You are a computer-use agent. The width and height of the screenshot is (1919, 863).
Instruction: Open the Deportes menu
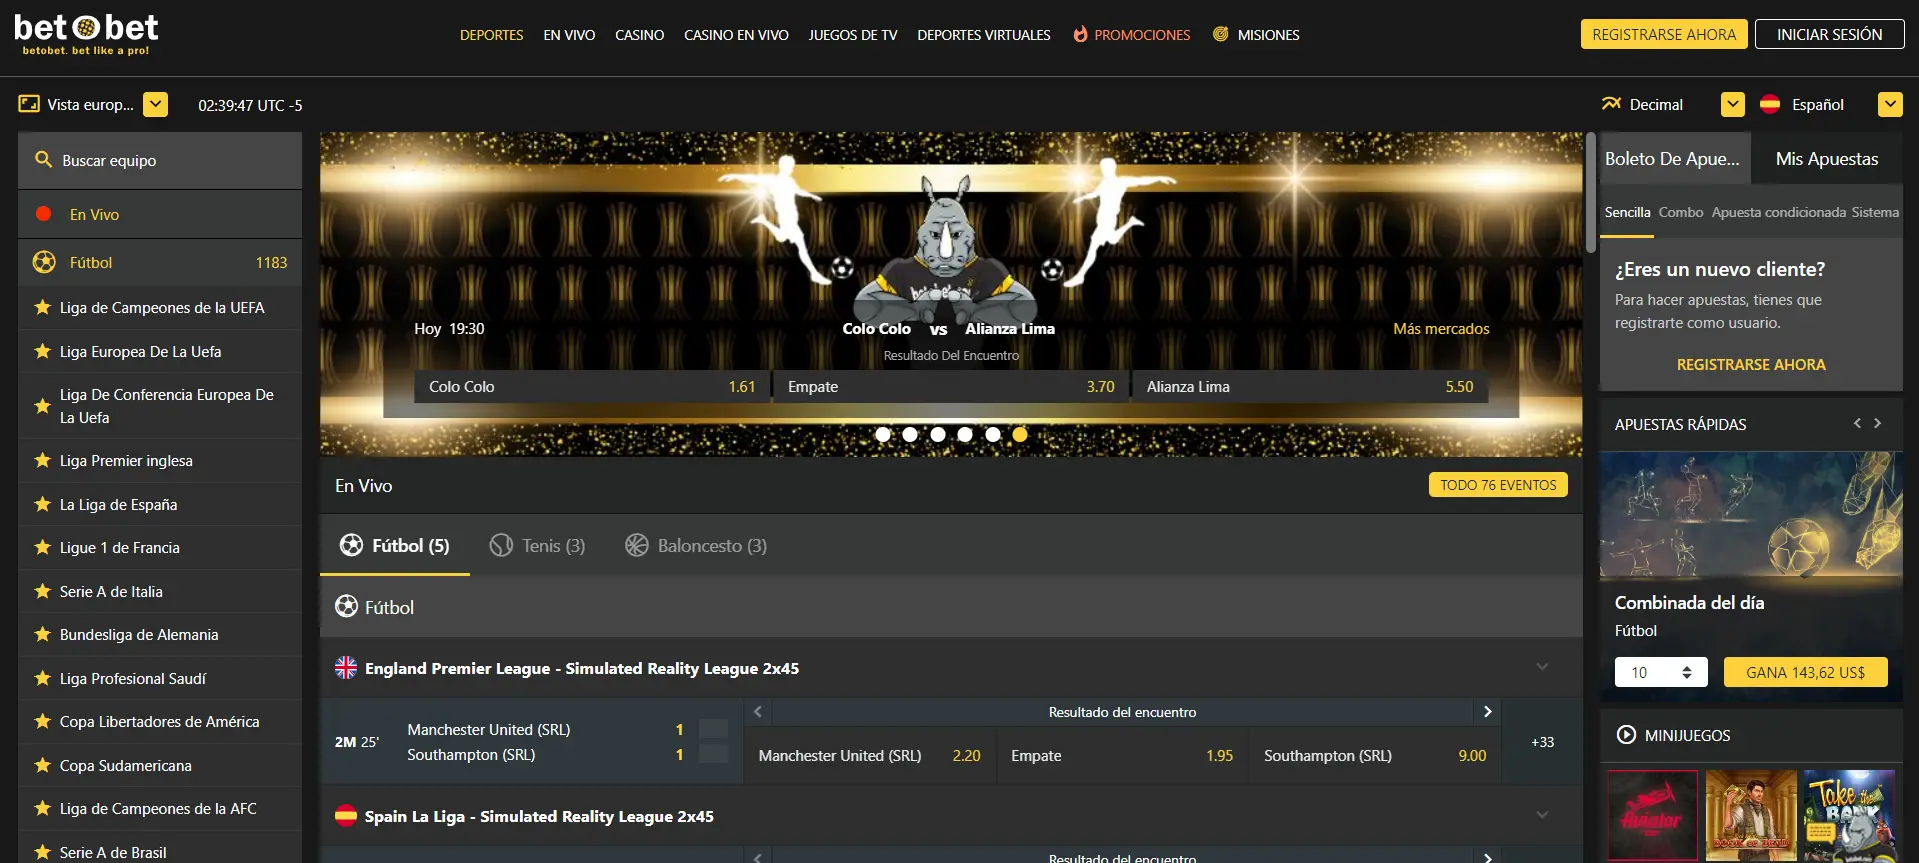click(x=491, y=34)
